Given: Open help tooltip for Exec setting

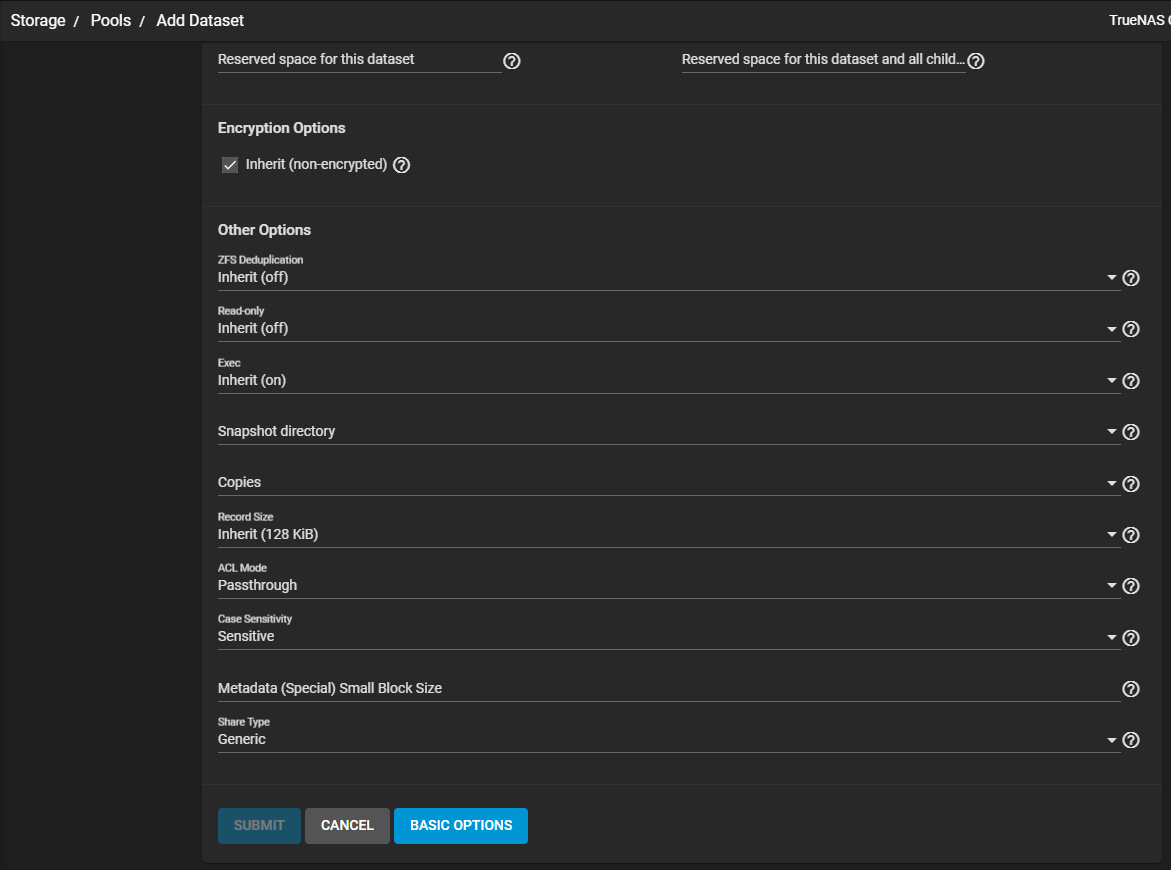Looking at the screenshot, I should click(1131, 381).
